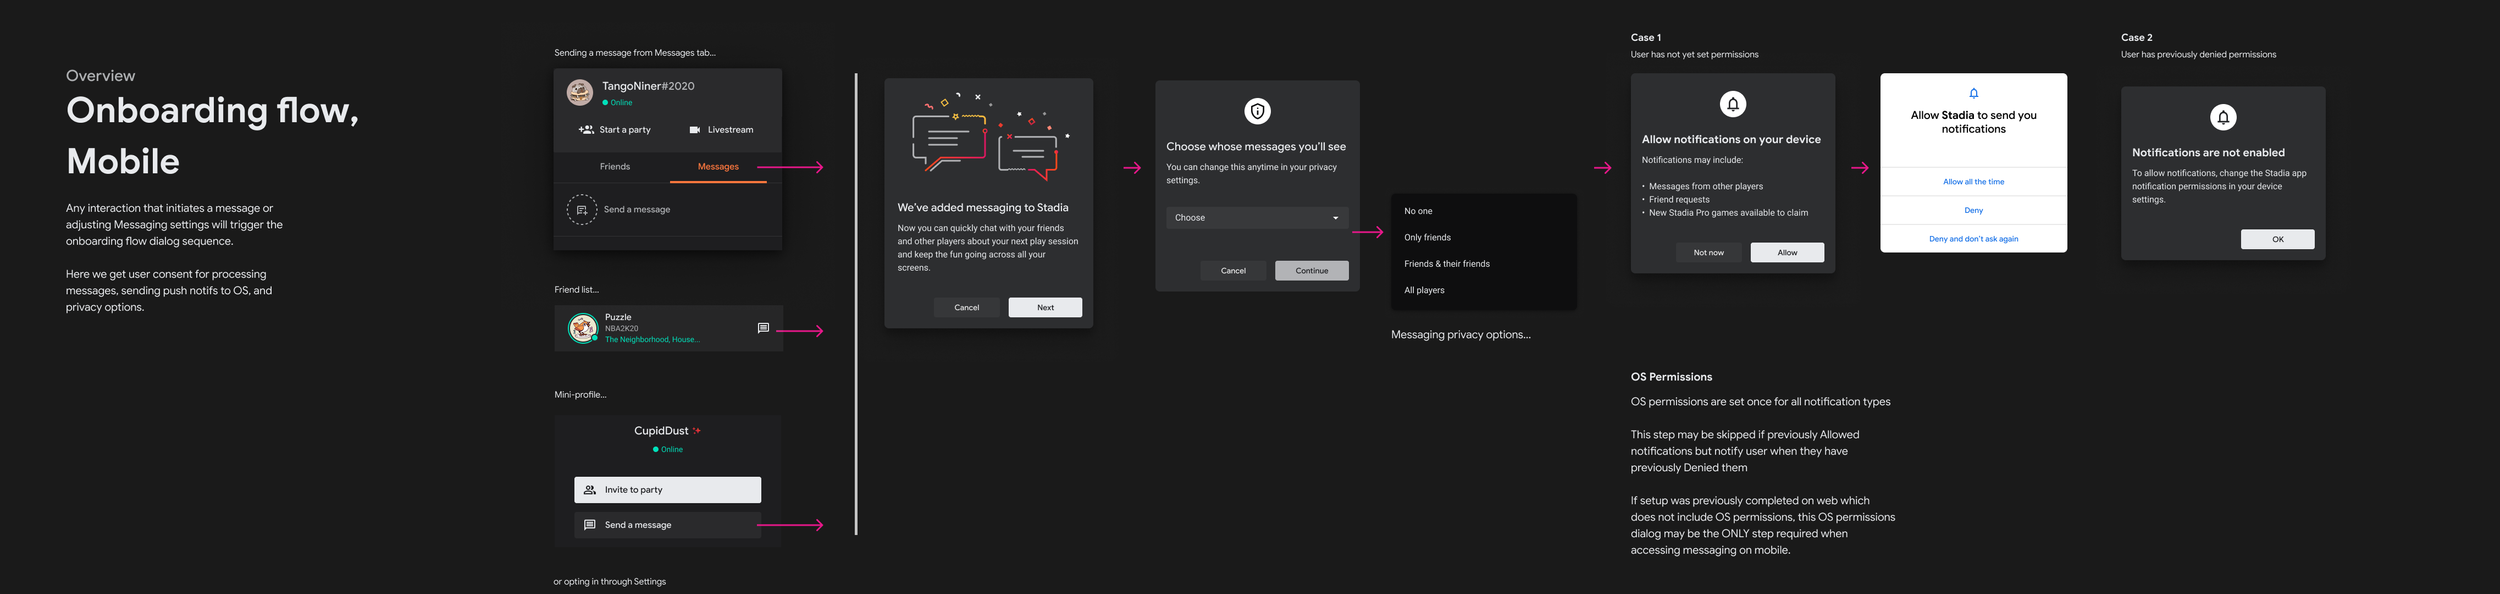Click Puzzle friend avatar
Screen dimensions: 2500x594
pos(583,327)
